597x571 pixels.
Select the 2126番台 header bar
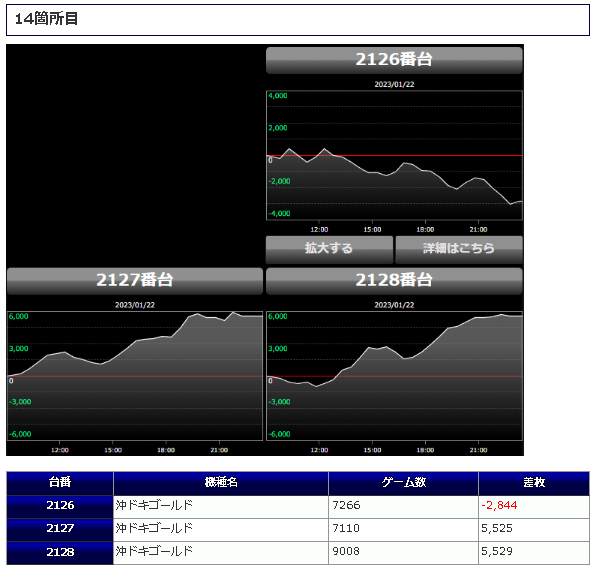[x=394, y=60]
